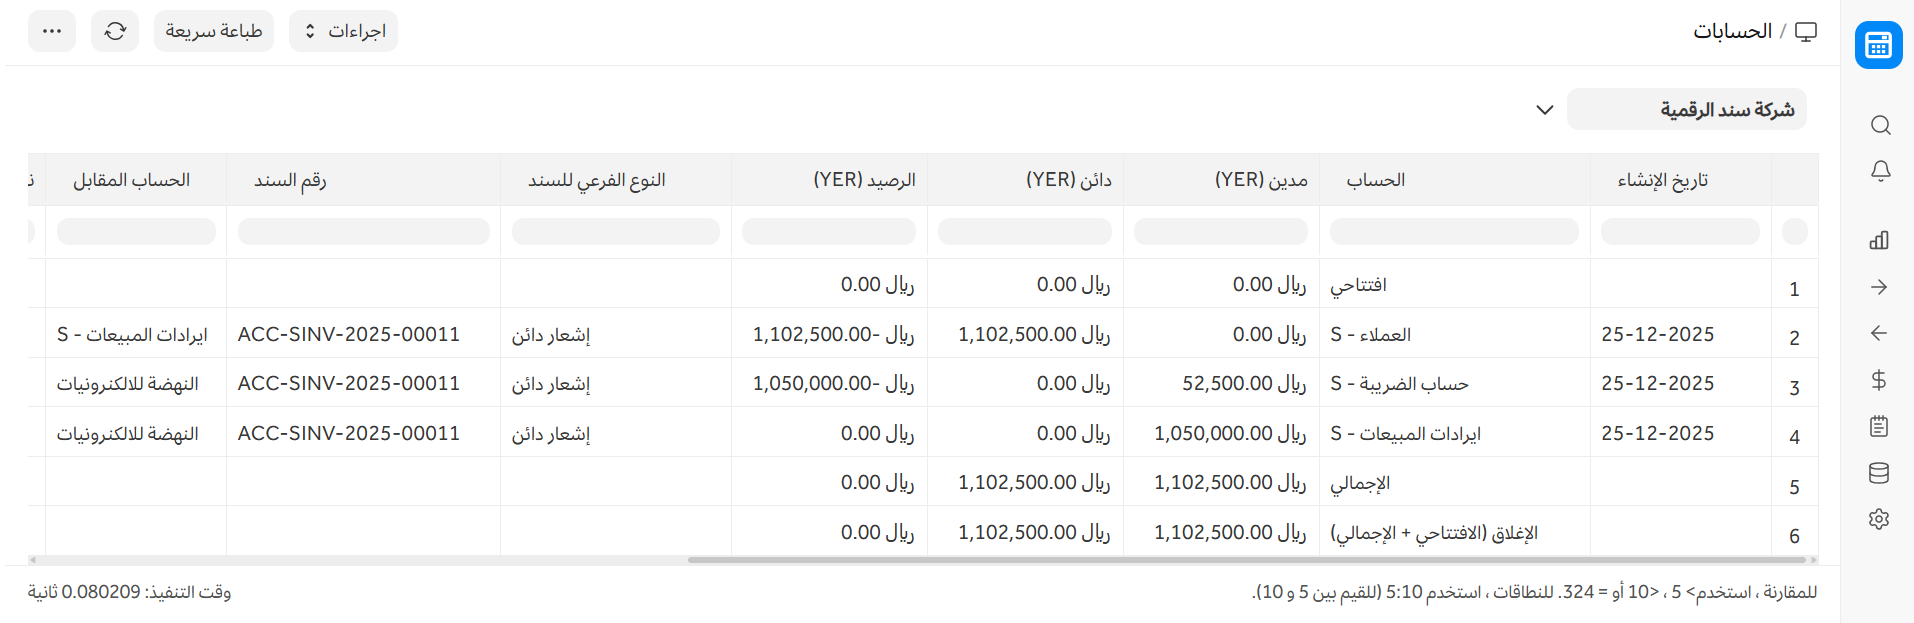
Task: Open search from the sidebar magnifier icon
Action: (1880, 125)
